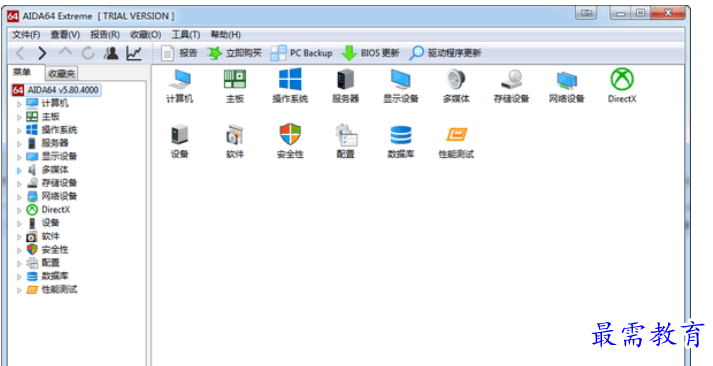This screenshot has height=366, width=713.
Task: Click DirectX icon in the left tree
Action: click(32, 210)
